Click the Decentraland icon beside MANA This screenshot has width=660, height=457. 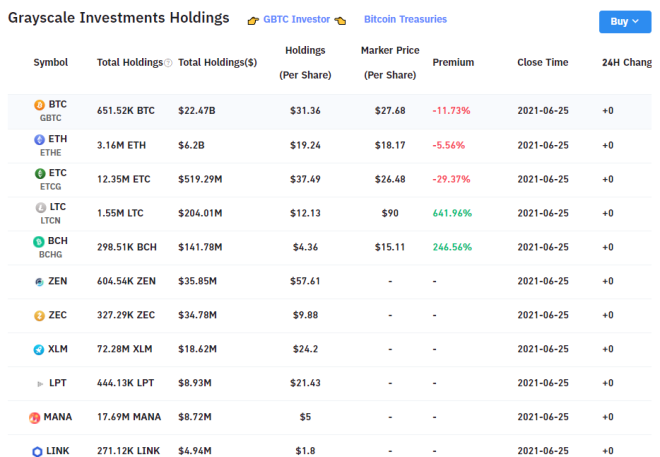pos(35,417)
